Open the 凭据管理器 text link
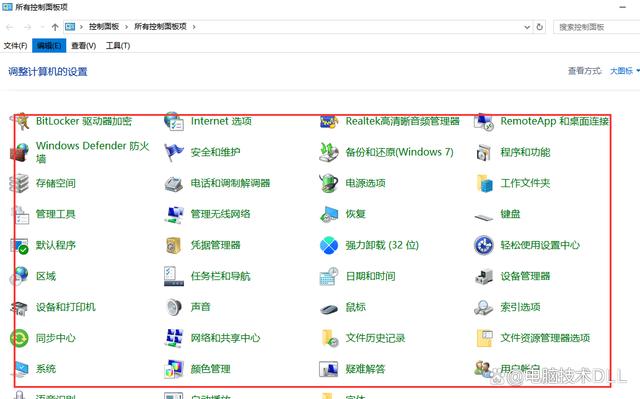The image size is (640, 399). click(x=216, y=245)
